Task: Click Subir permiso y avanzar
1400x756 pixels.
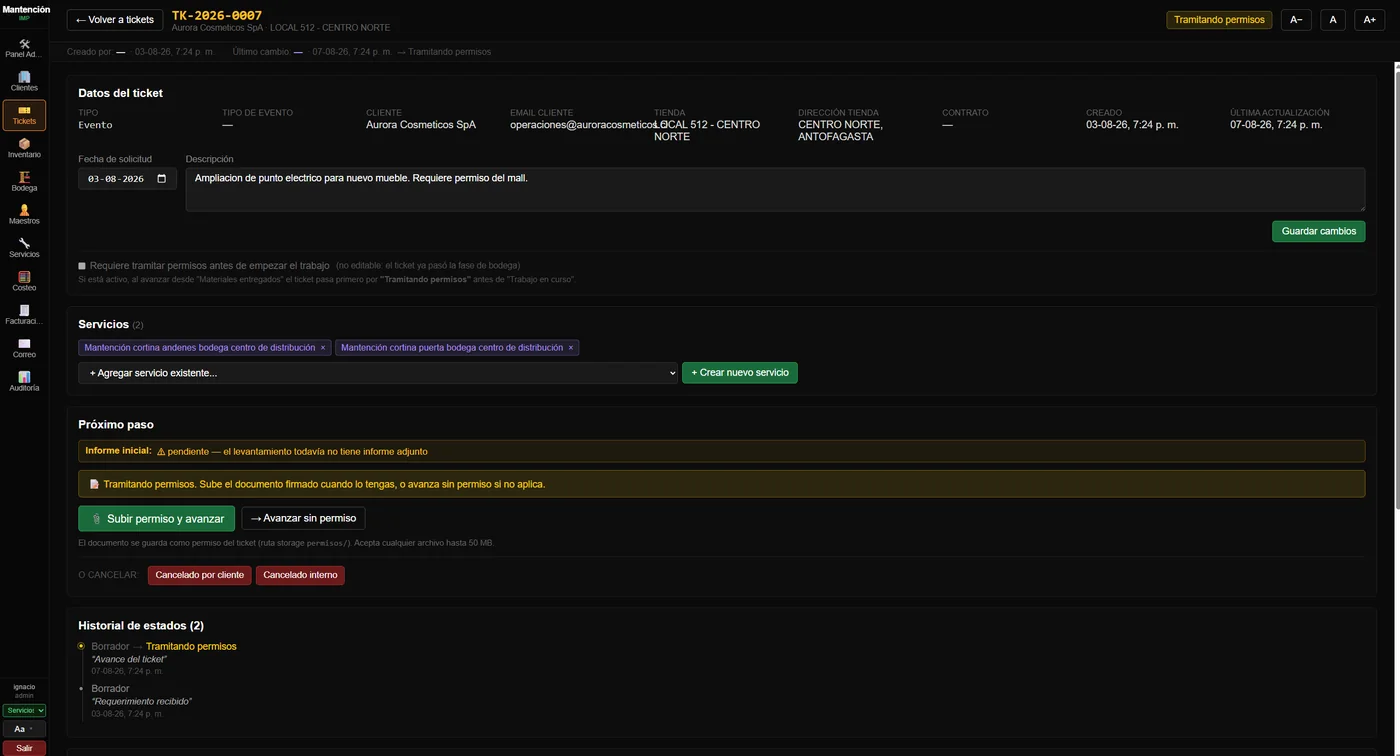Action: (x=157, y=519)
